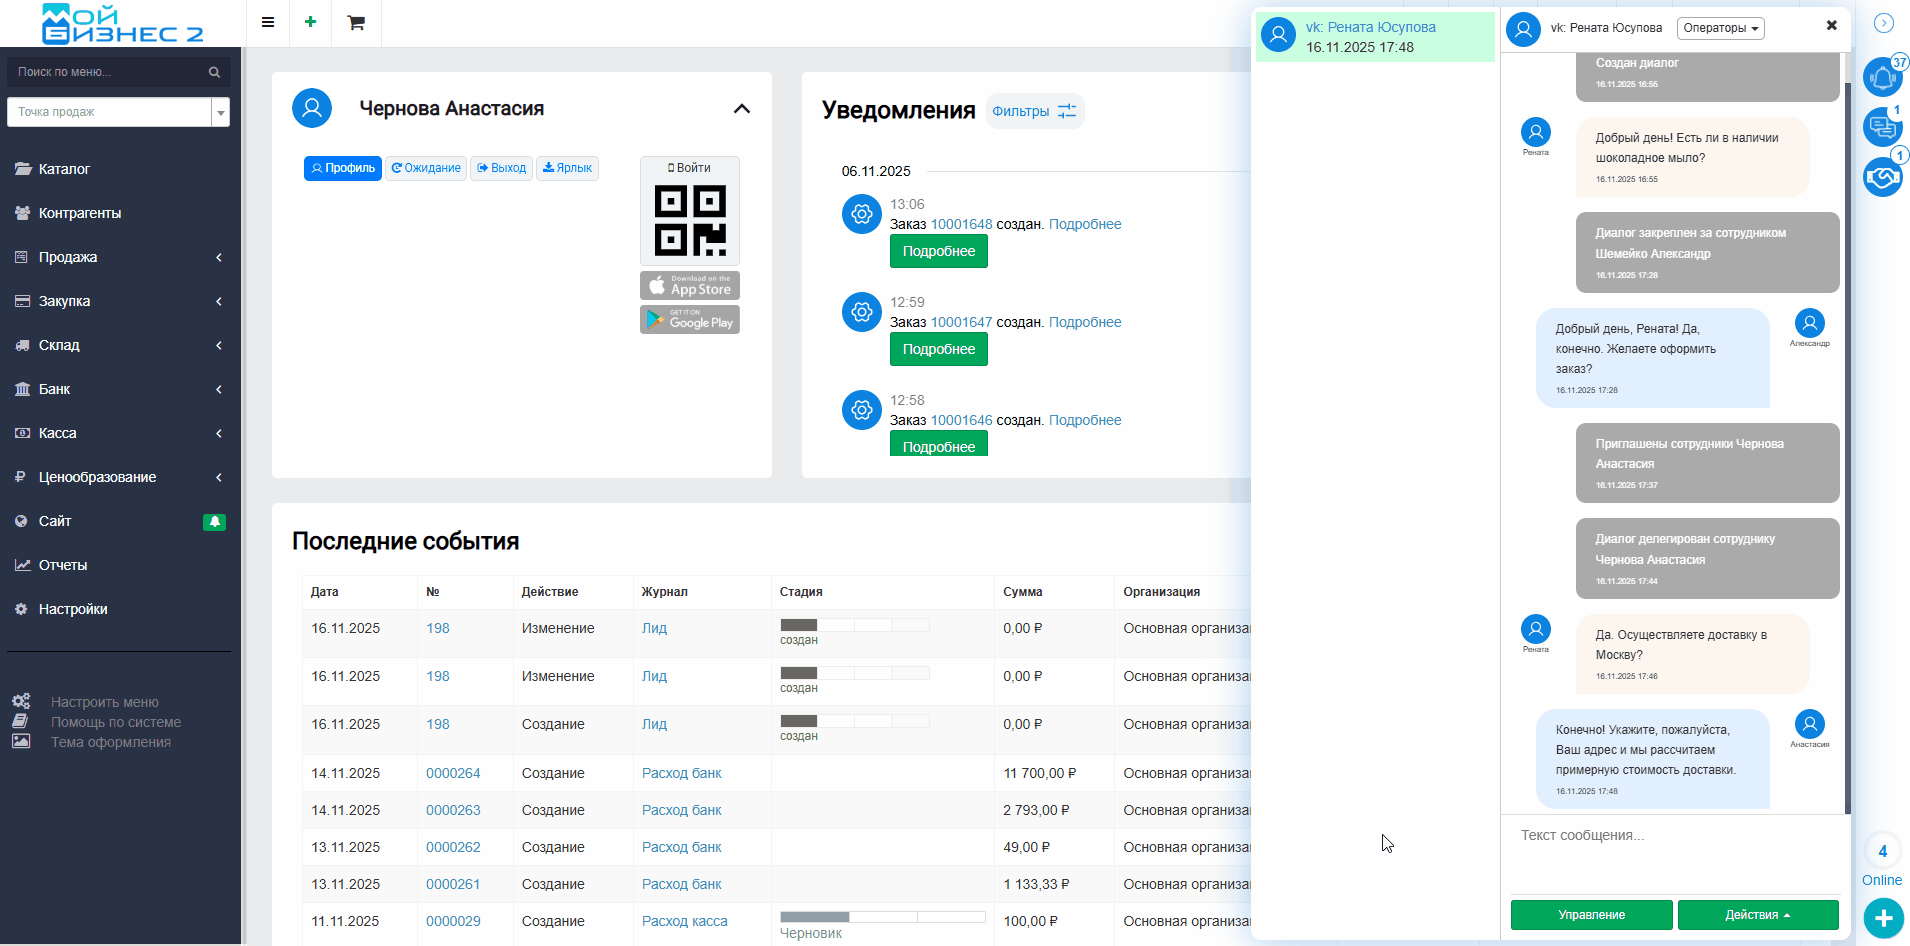Open Каталог in the left menu
This screenshot has height=946, width=1910.
[64, 169]
